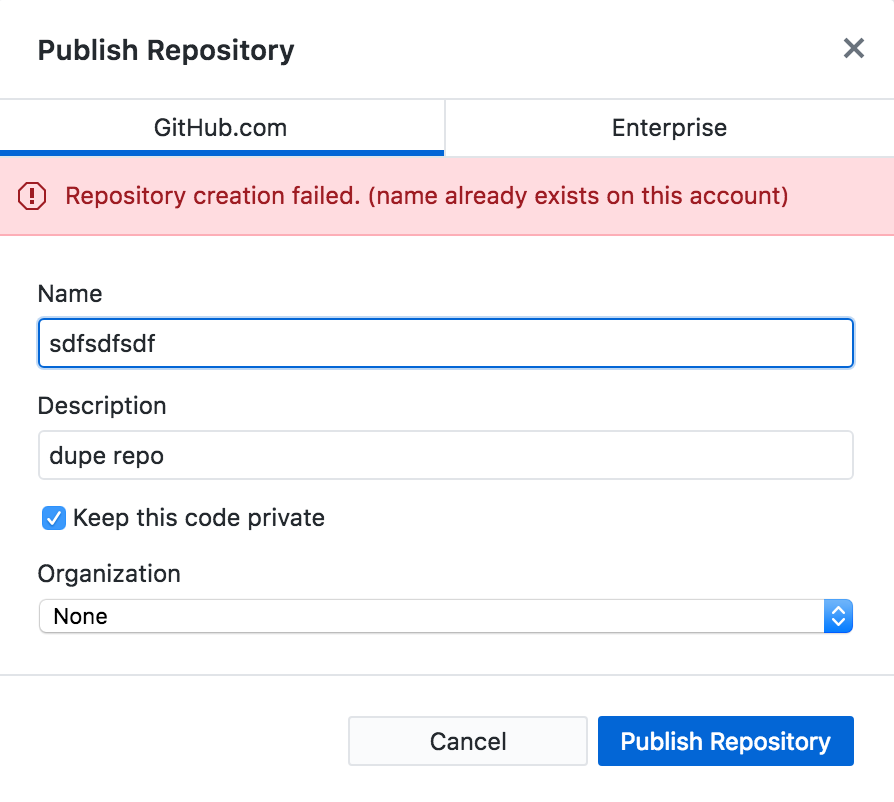Screen dimensions: 894x802
Task: Click the 'Keep this code private' label
Action: 199,518
